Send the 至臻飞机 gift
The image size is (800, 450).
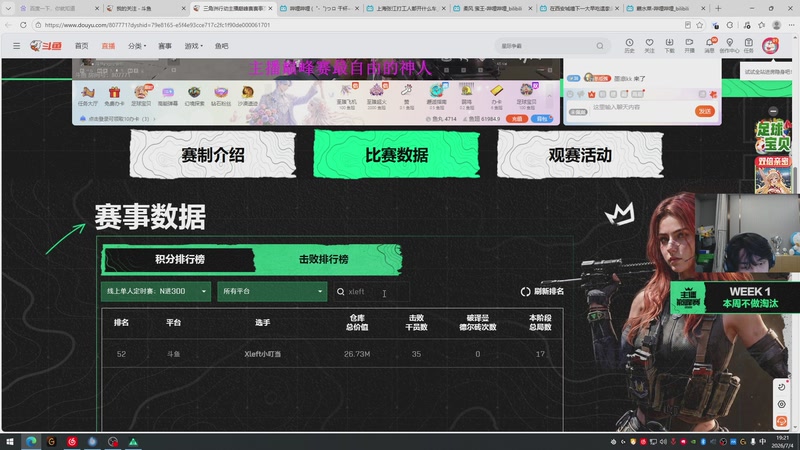pos(346,95)
